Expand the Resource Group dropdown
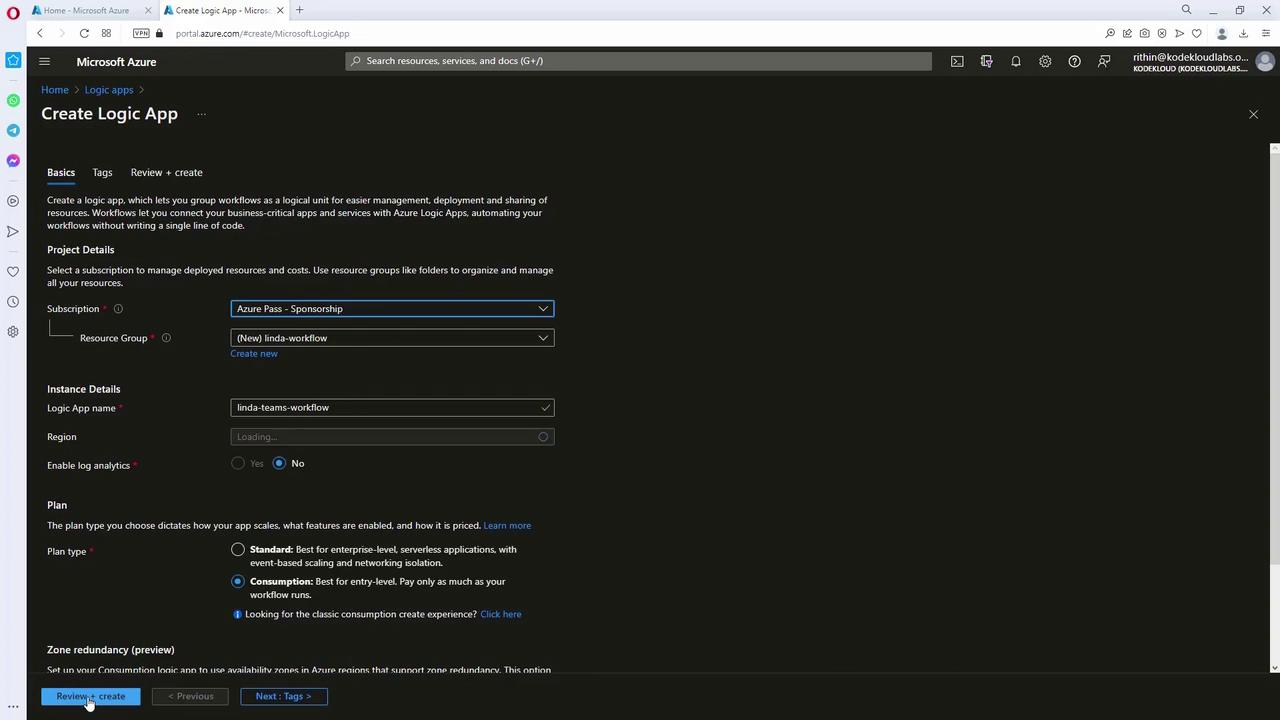Viewport: 1280px width, 720px height. point(392,338)
